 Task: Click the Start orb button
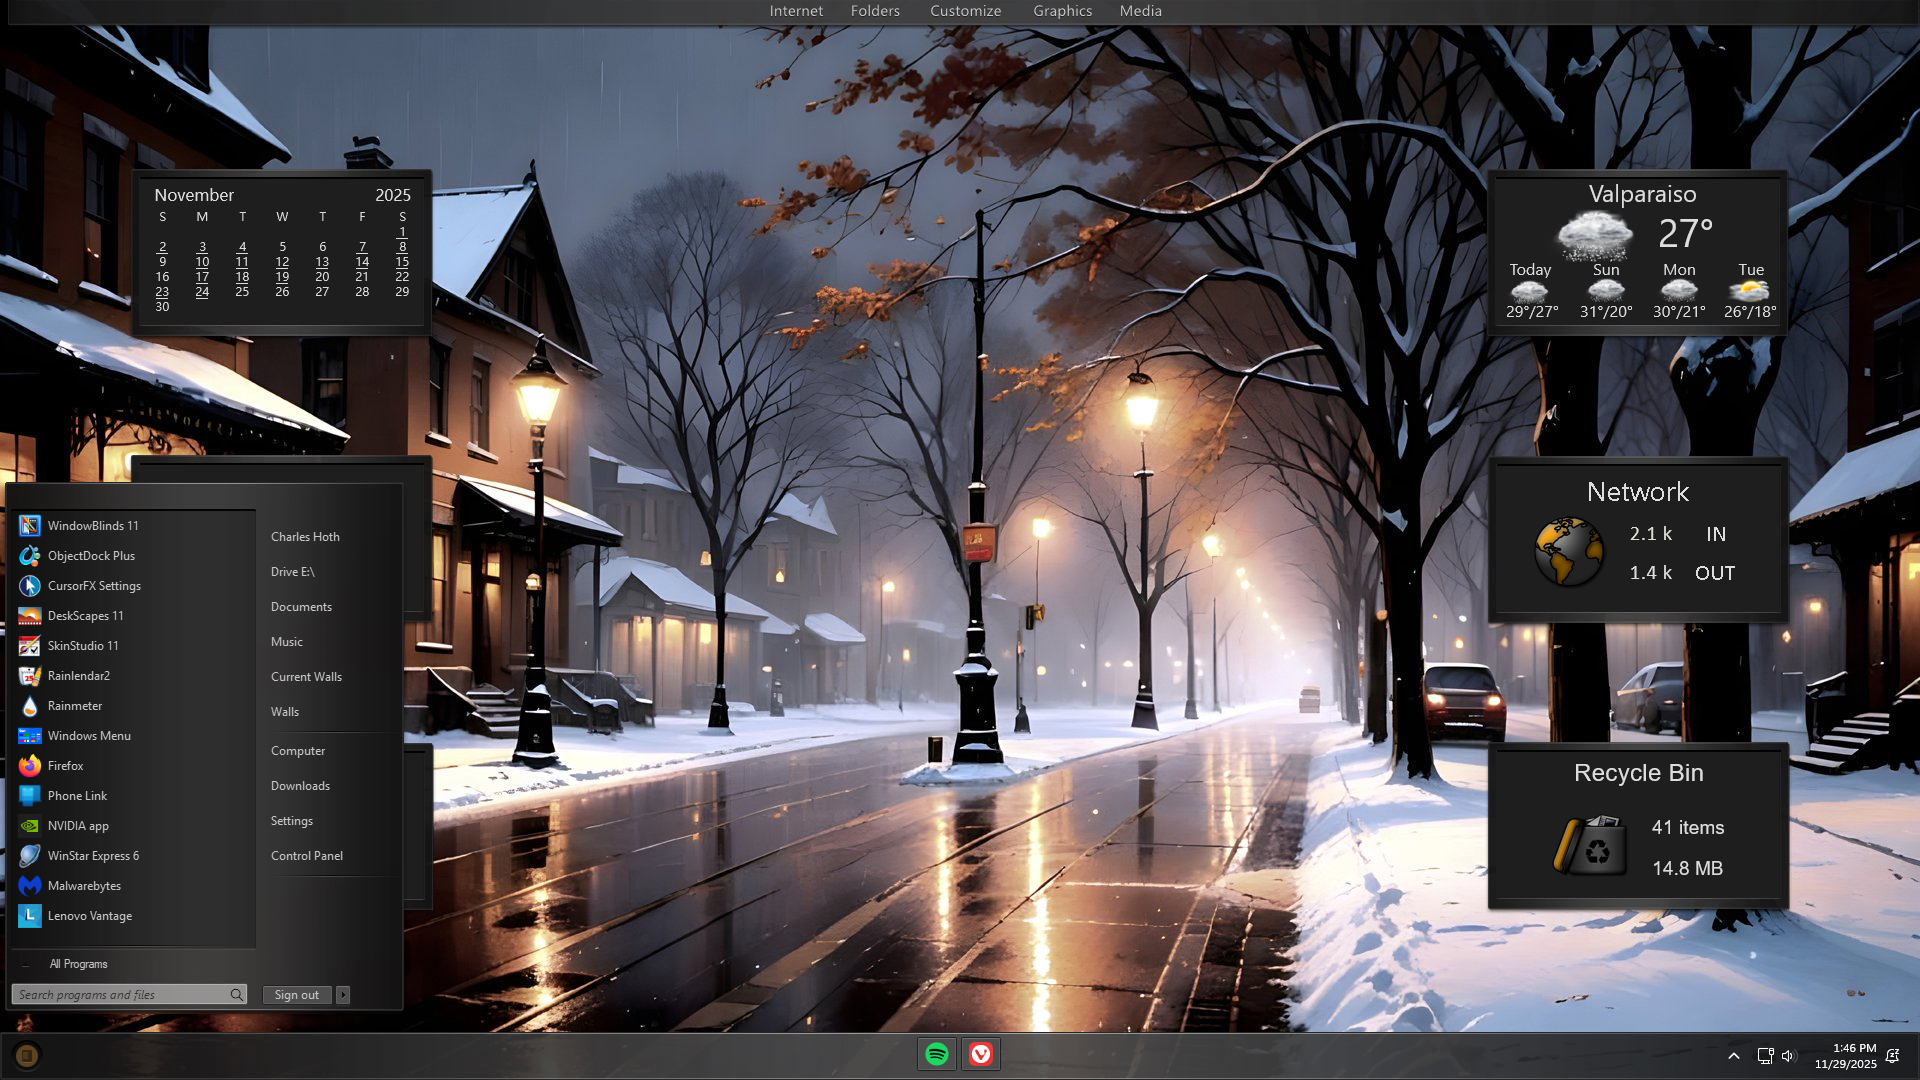pos(27,1055)
